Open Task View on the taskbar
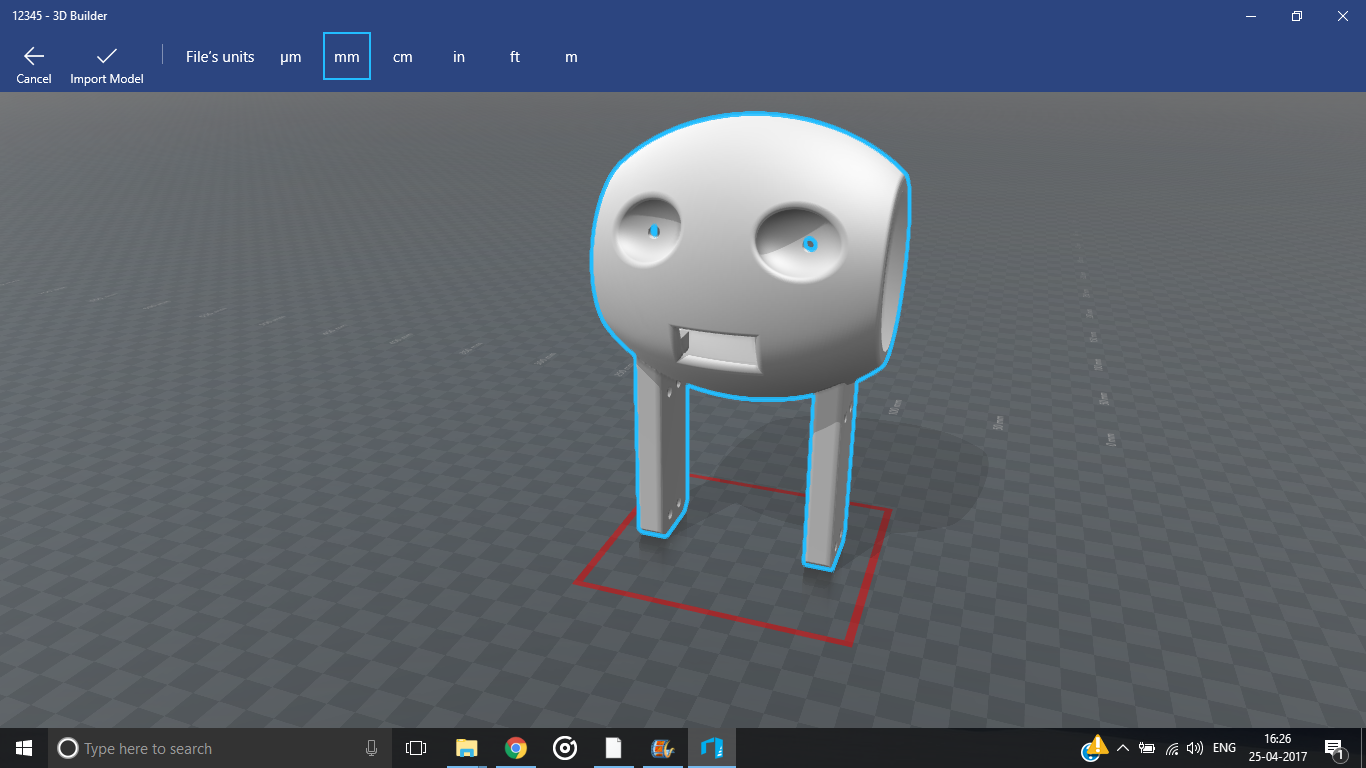Screen dimensions: 1366x768 (x=416, y=748)
